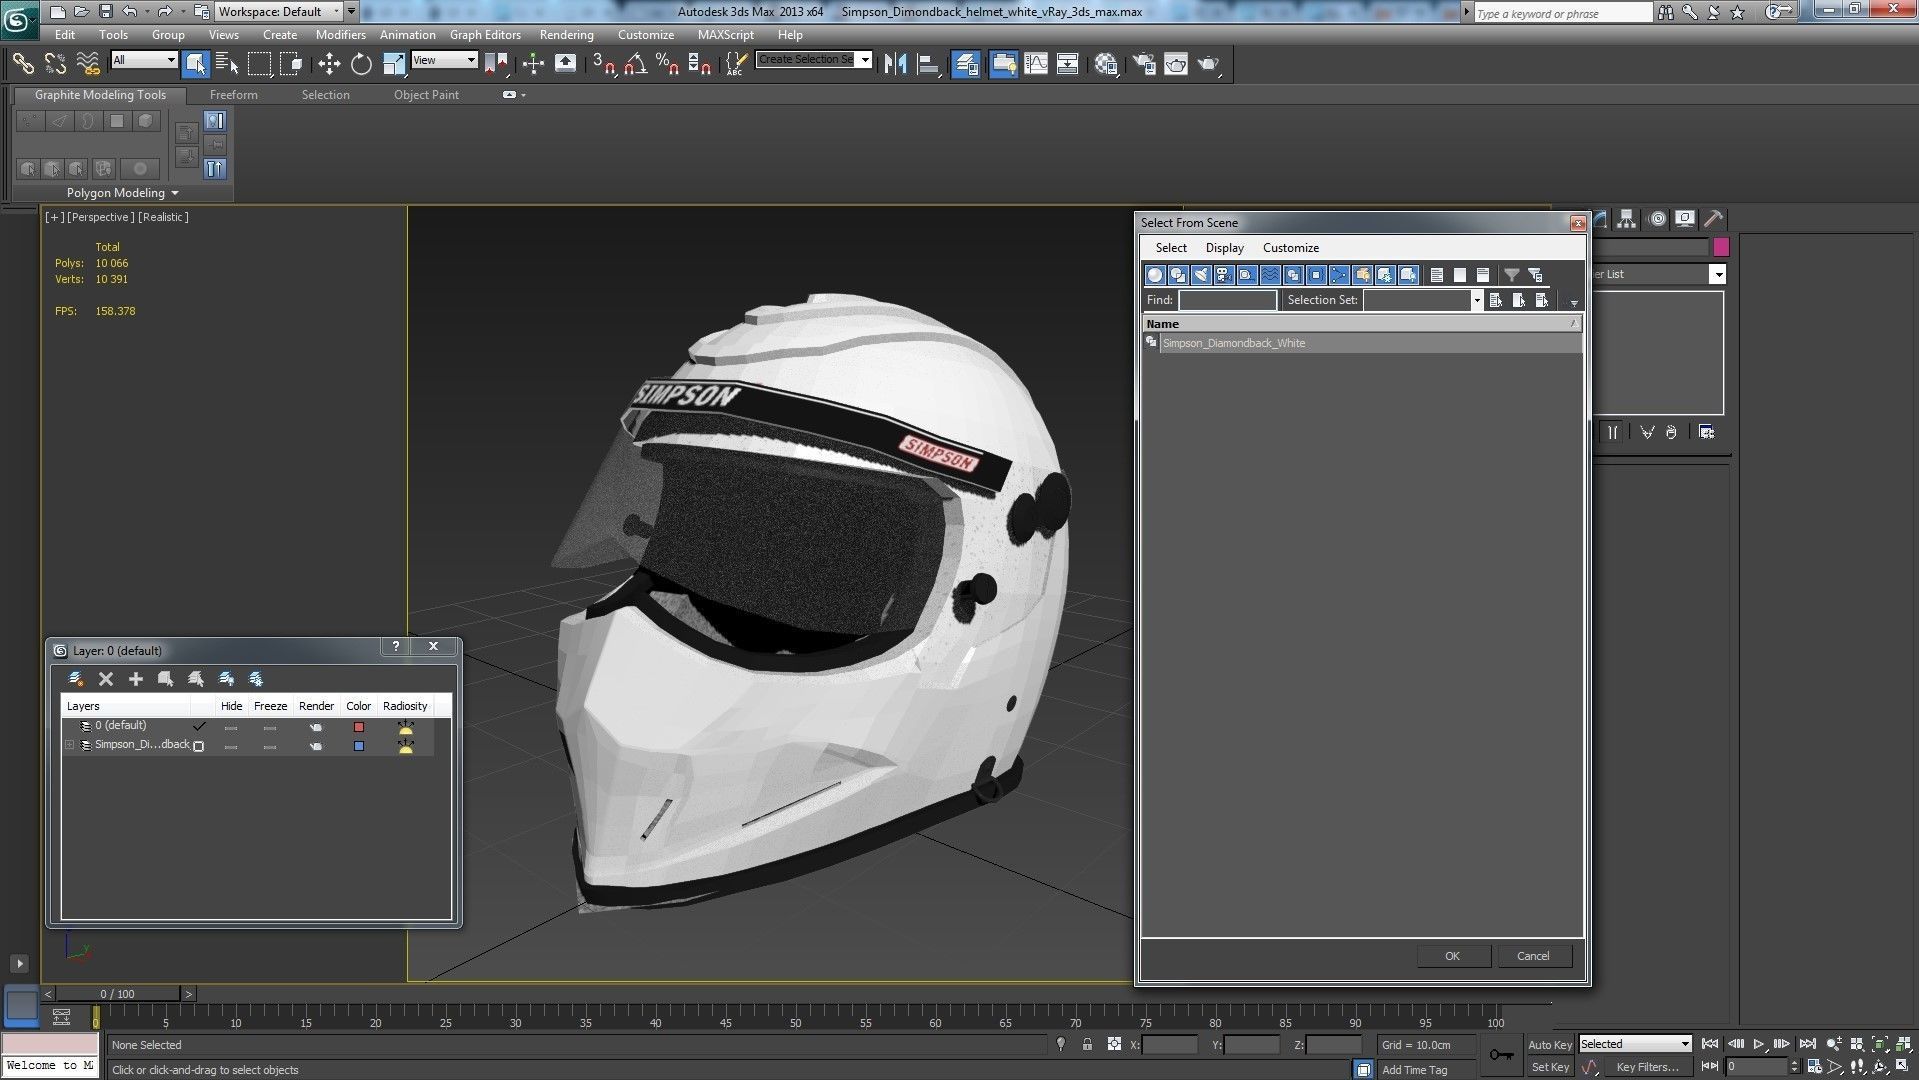Expand the Simpson_Di...dback layer tree node
Viewport: 1919px width, 1080px height.
coord(70,745)
